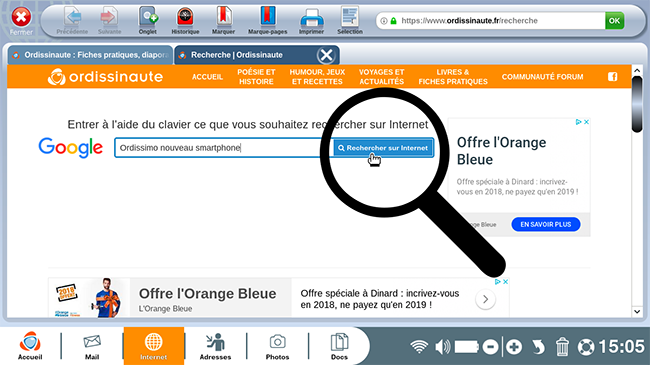Click the 15:05 clock
Image resolution: width=650 pixels, height=365 pixels.
tap(621, 347)
